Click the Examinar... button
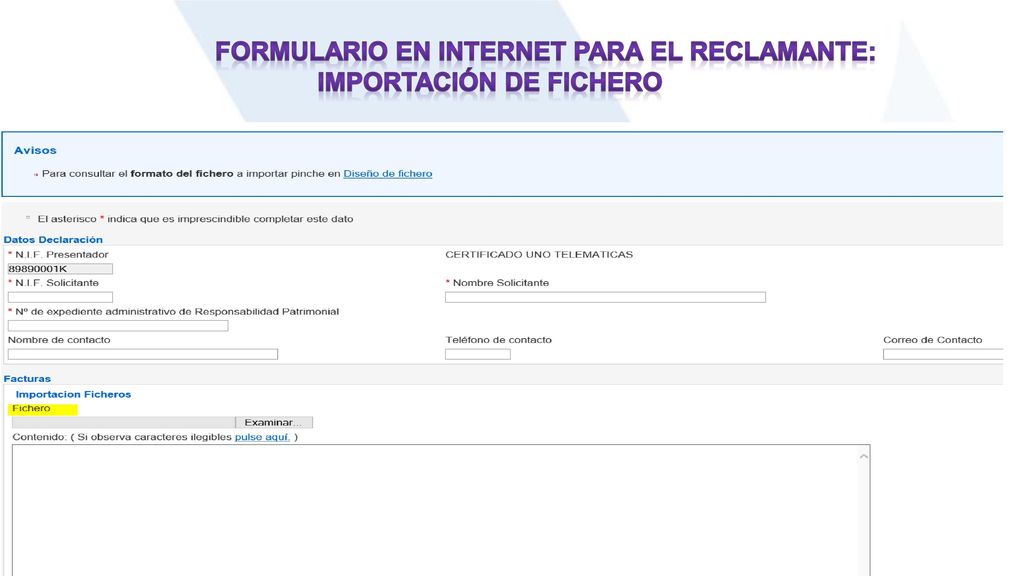Screen dimensions: 1024x576 [274, 423]
